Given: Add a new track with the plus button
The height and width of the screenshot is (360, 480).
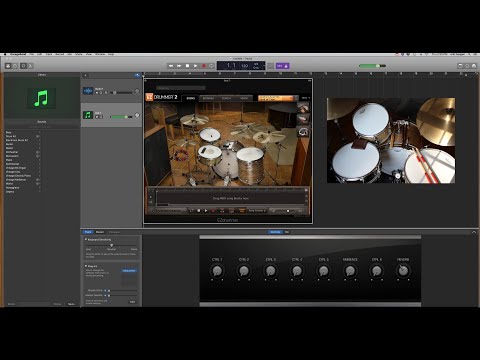Looking at the screenshot, I should coord(85,75).
